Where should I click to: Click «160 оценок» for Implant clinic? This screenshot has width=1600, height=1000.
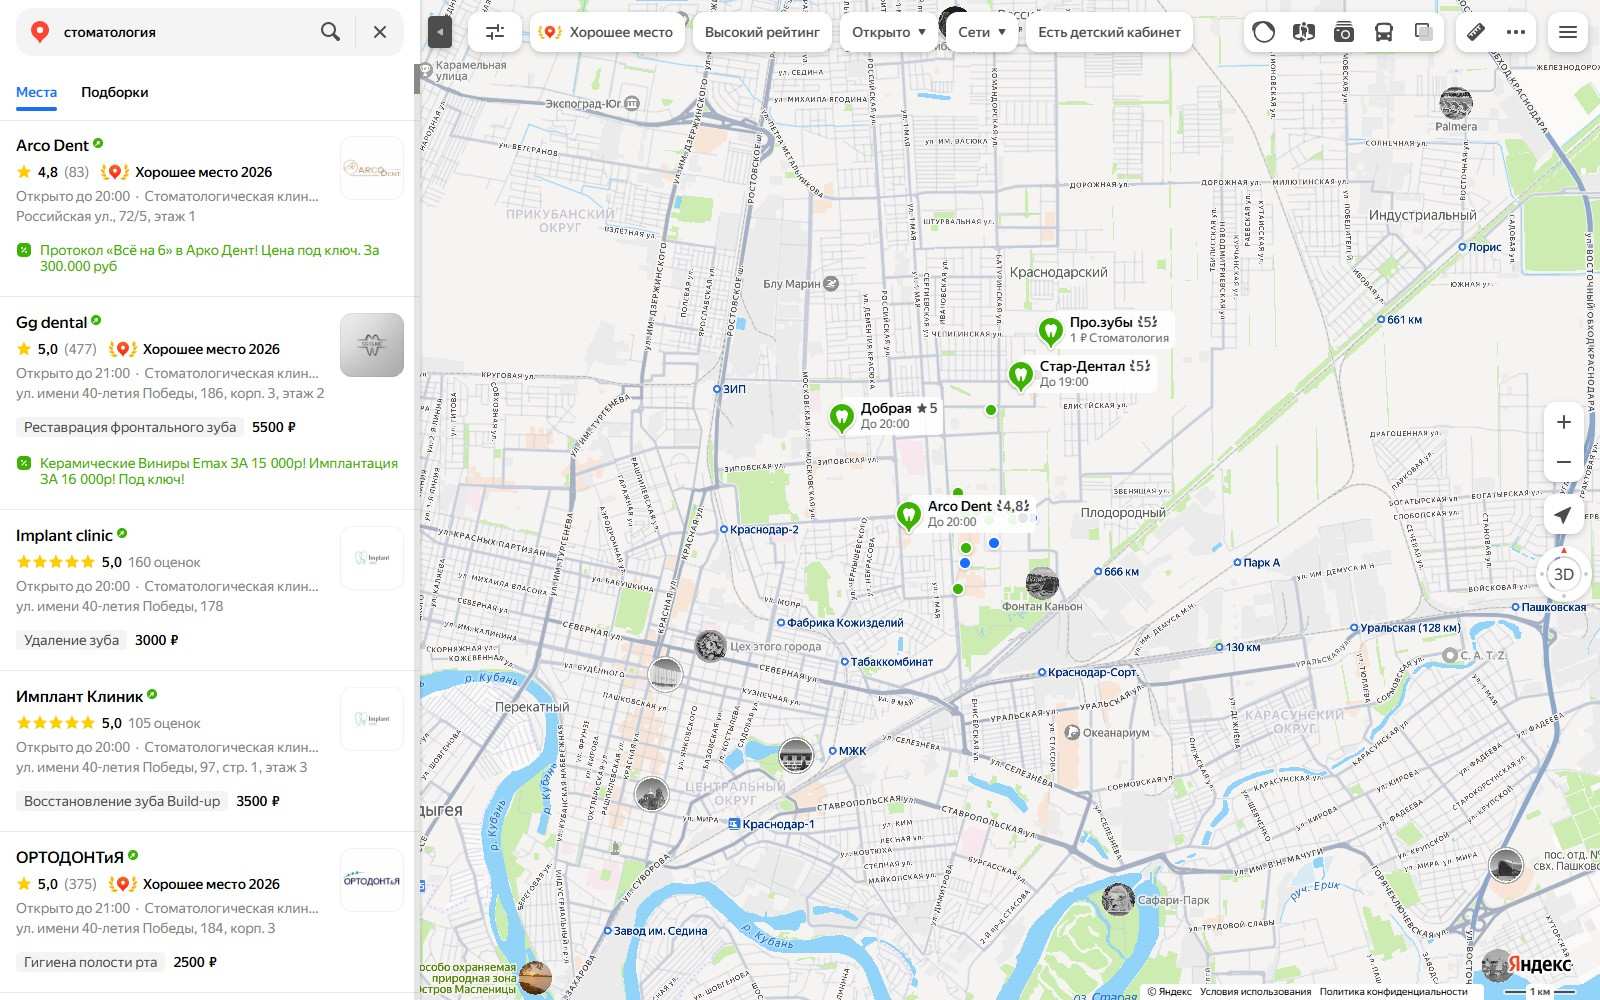pos(164,562)
